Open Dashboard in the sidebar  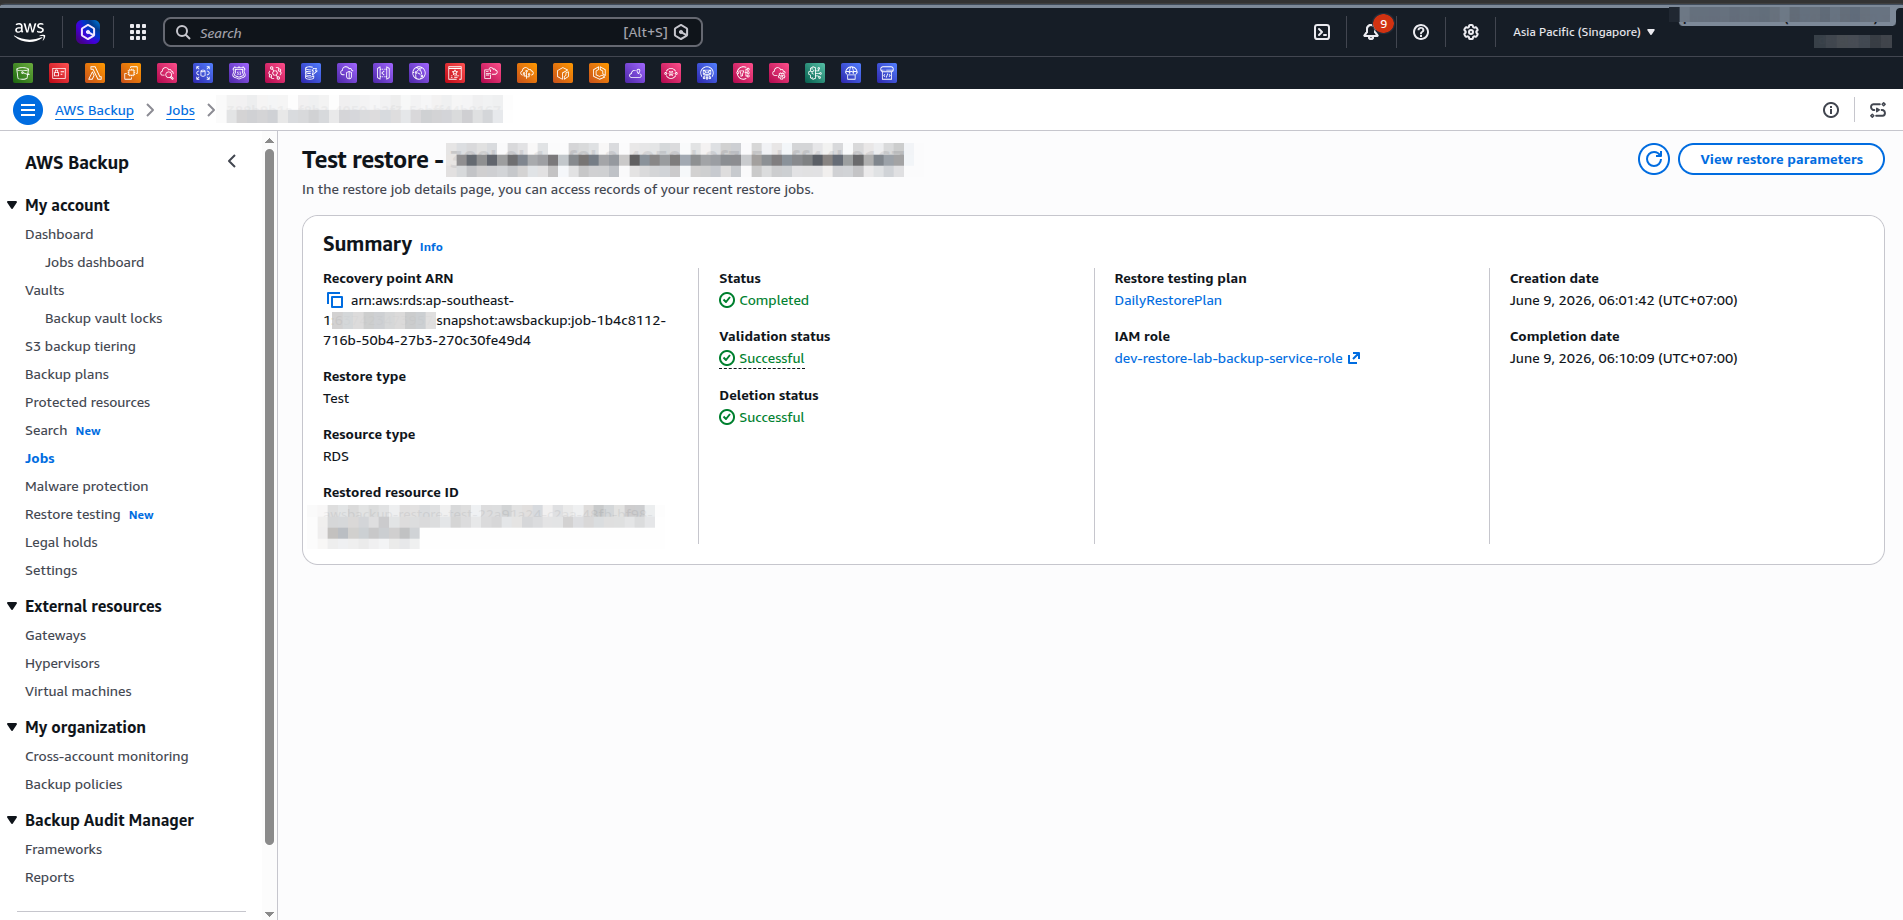point(59,234)
